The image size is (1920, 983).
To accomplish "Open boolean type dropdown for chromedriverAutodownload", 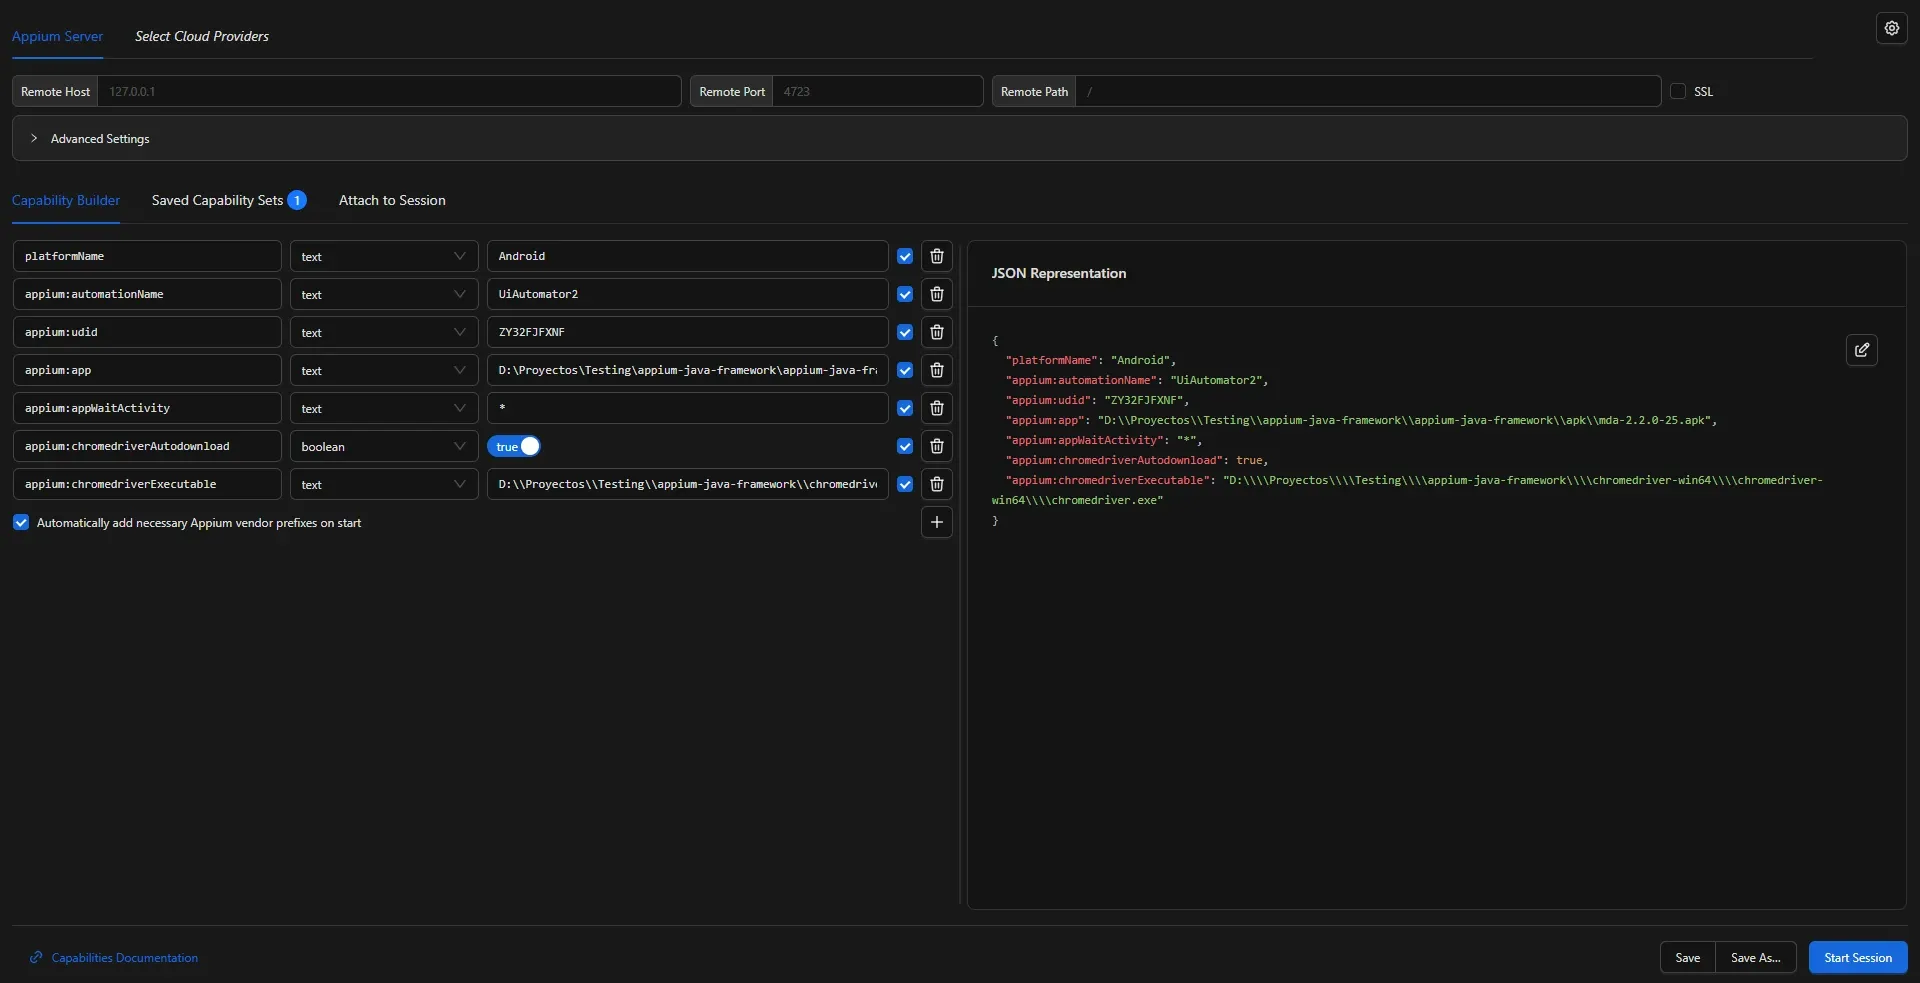I will pos(384,446).
